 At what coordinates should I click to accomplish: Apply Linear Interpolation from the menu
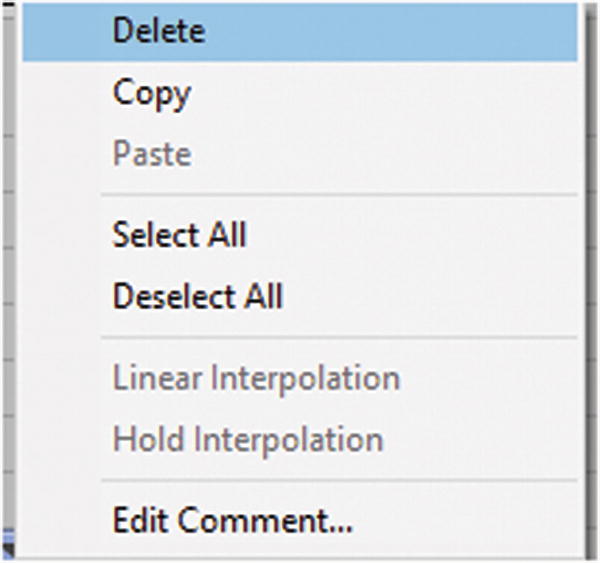(x=256, y=379)
